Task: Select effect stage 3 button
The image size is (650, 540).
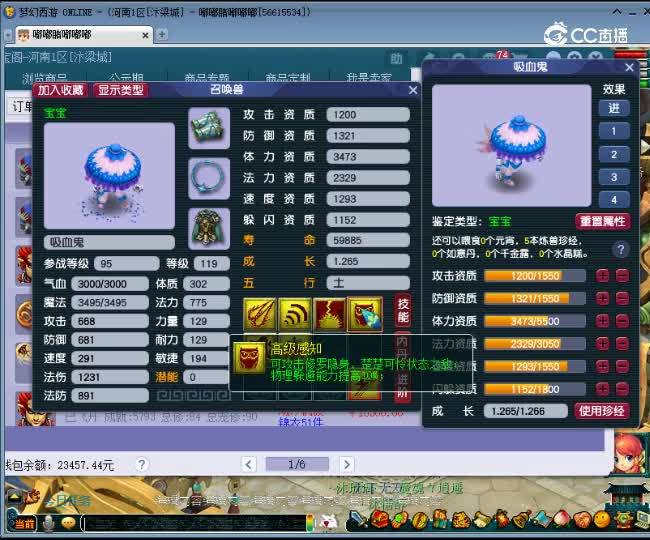Action: 614,177
